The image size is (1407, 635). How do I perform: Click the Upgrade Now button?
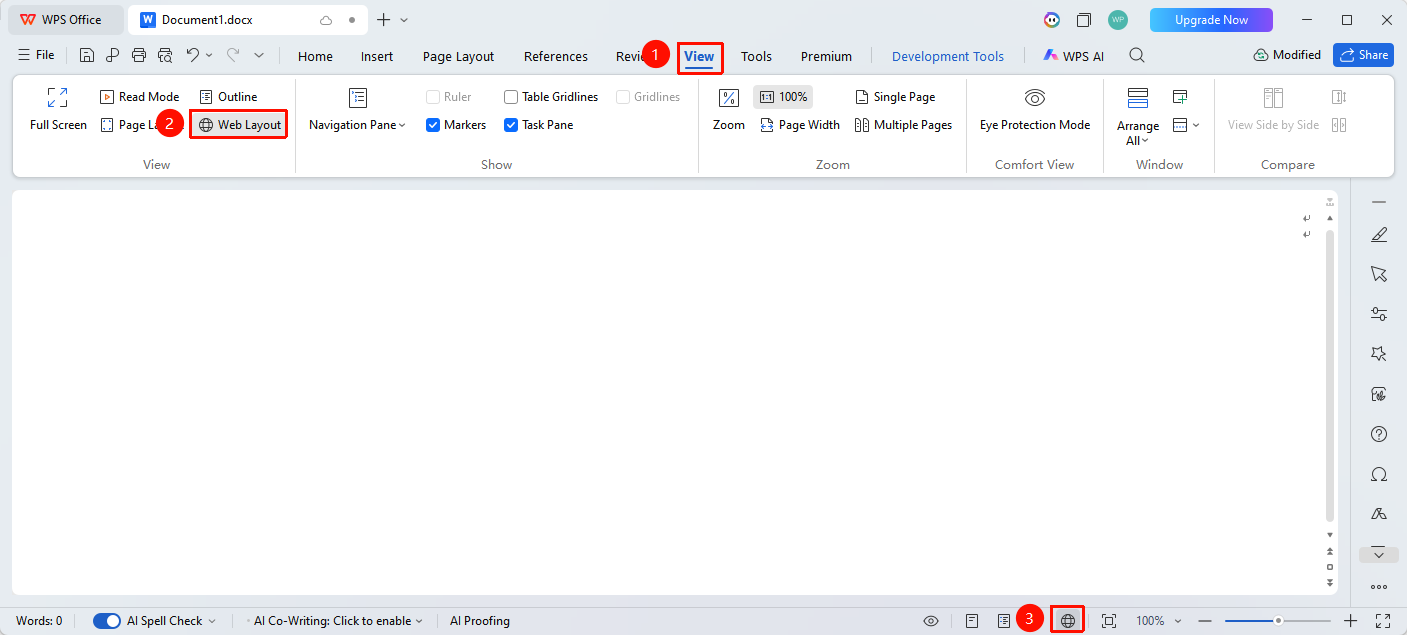click(1211, 20)
